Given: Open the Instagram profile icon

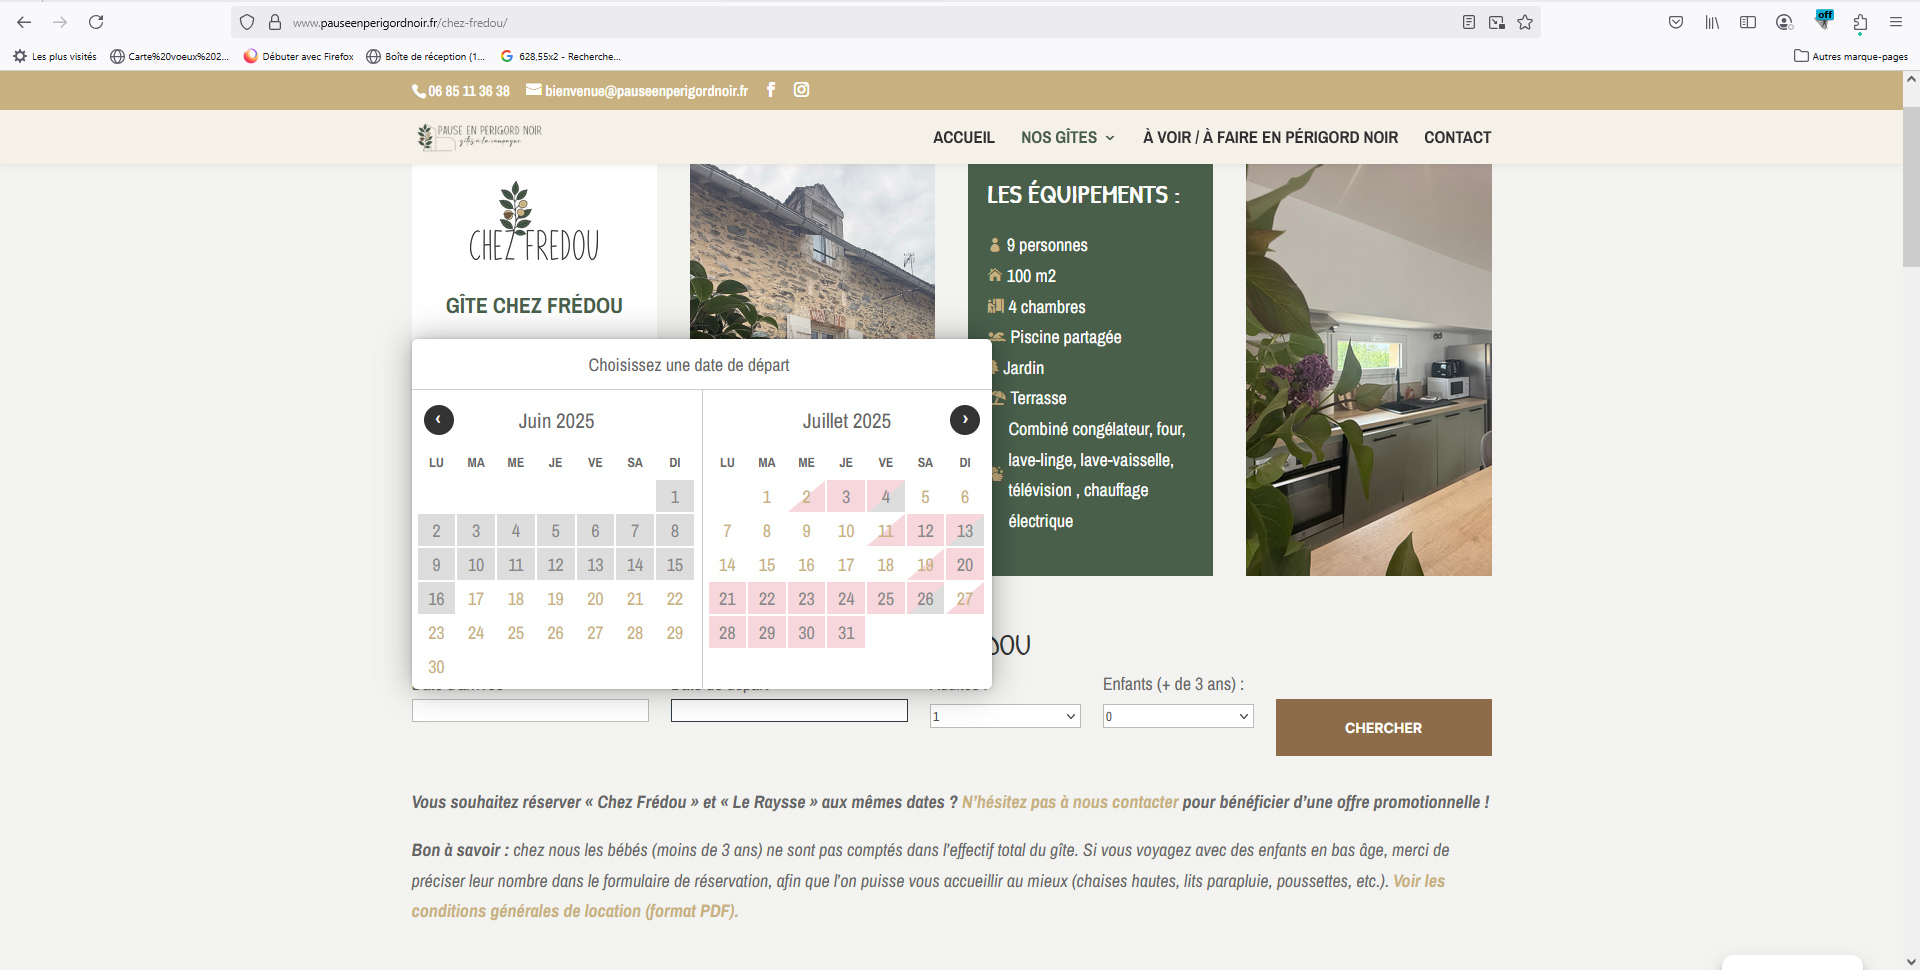Looking at the screenshot, I should (x=801, y=90).
